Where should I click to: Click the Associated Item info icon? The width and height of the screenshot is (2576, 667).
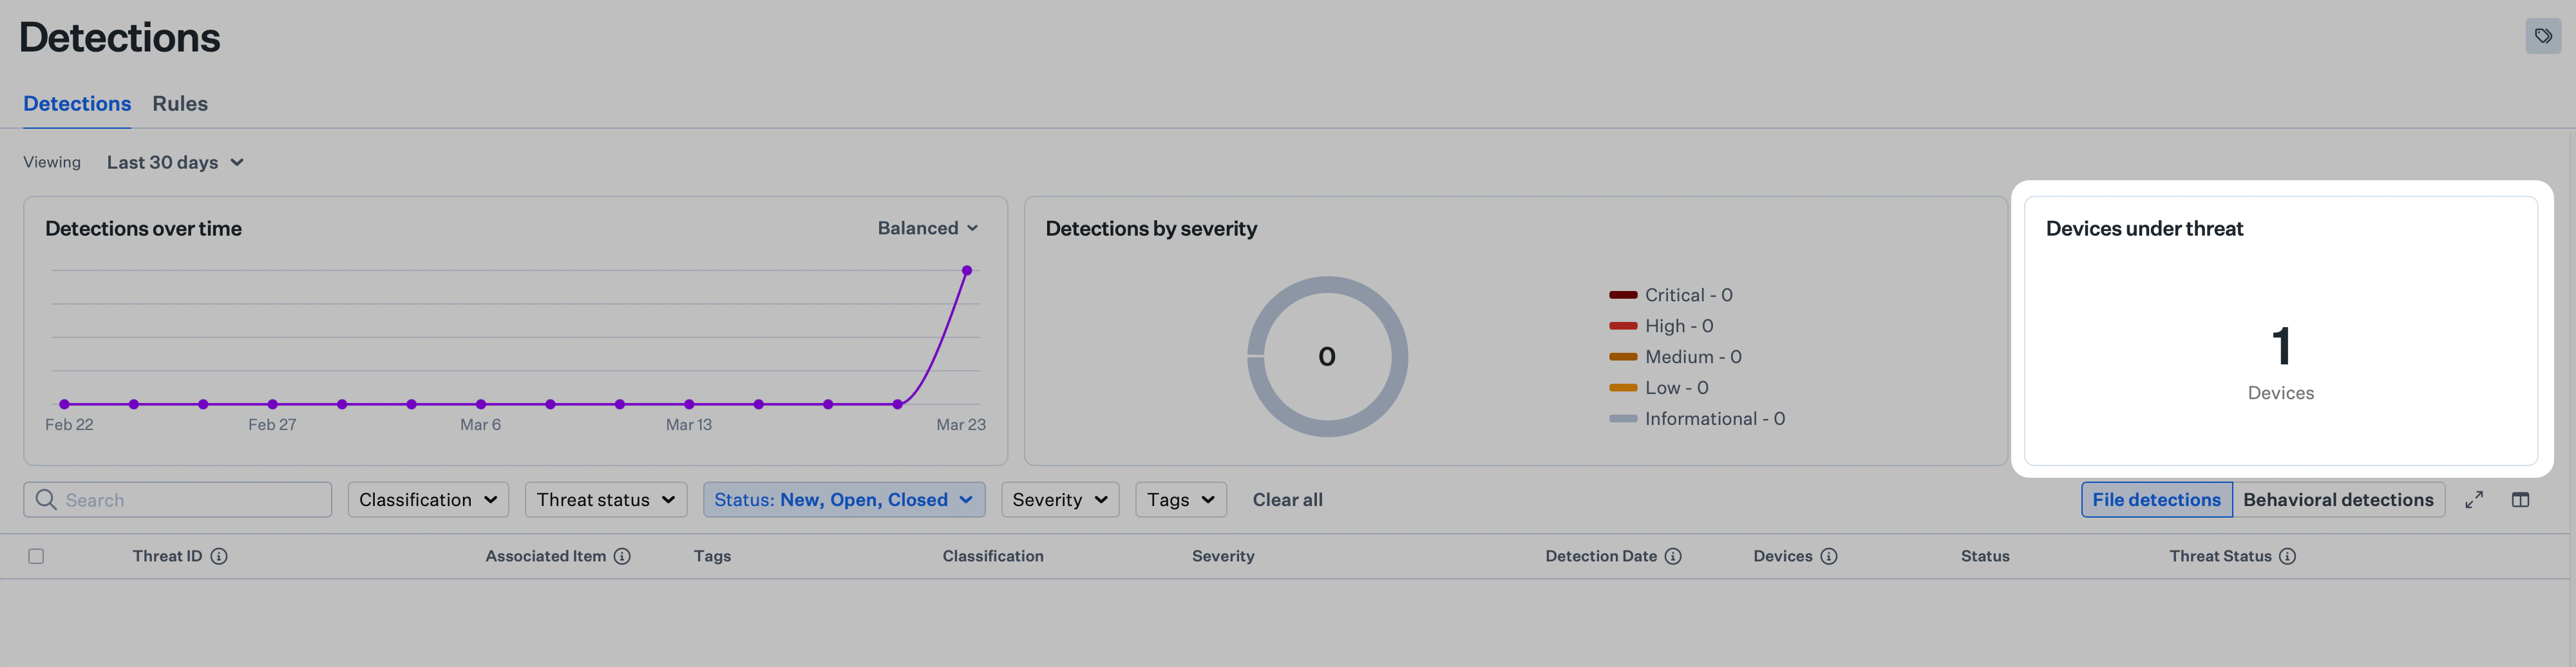[623, 556]
